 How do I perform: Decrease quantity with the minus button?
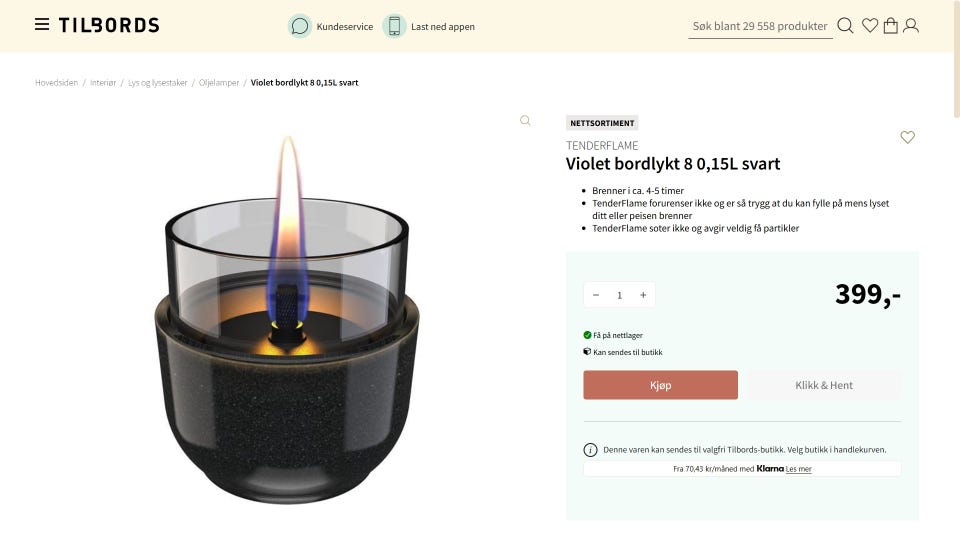click(596, 295)
